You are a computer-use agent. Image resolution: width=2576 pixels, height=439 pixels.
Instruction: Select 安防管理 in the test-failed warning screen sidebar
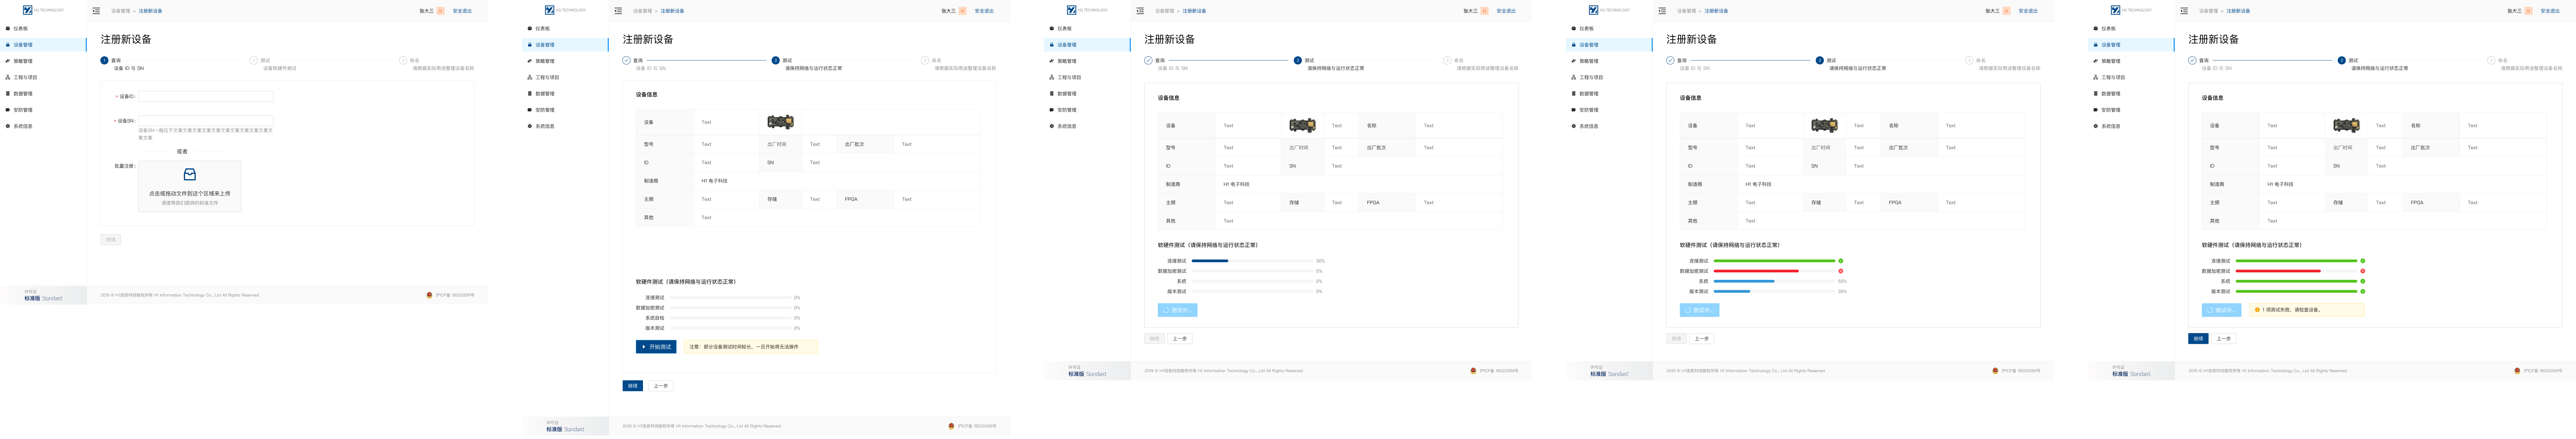pos(2131,110)
